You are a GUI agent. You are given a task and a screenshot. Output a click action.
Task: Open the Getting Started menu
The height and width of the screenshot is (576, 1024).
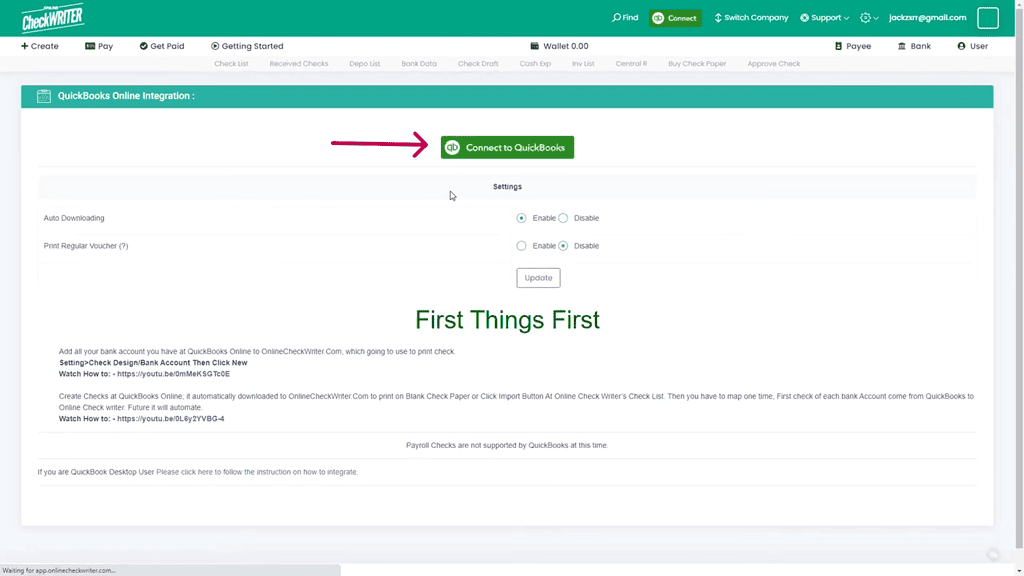[x=247, y=46]
